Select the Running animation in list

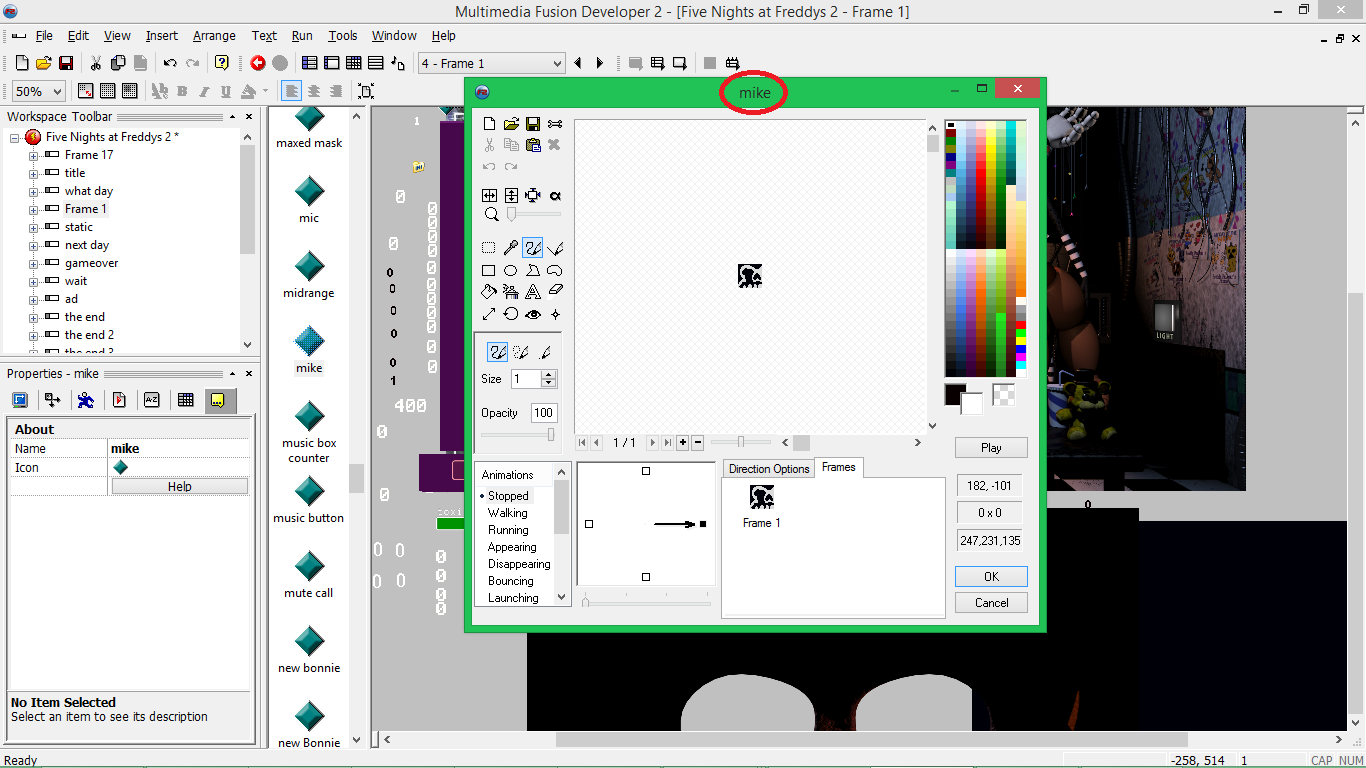coord(508,530)
